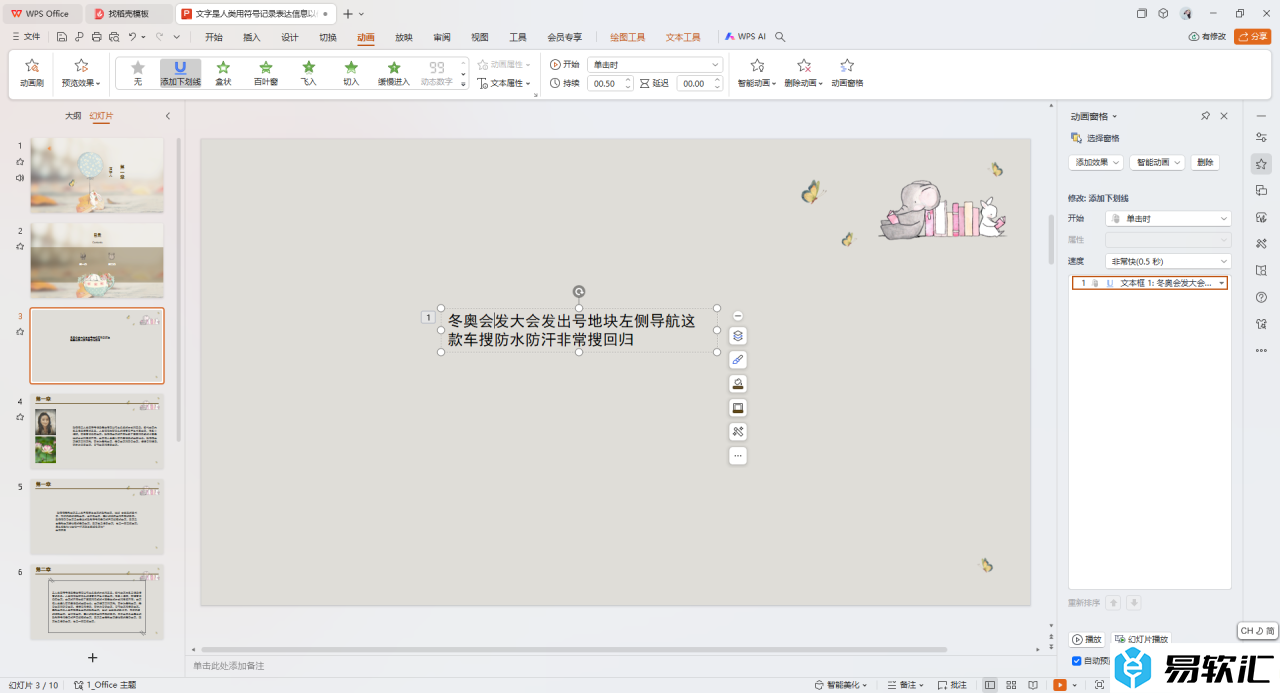Open the 放映 slideshow ribbon tab

click(404, 37)
